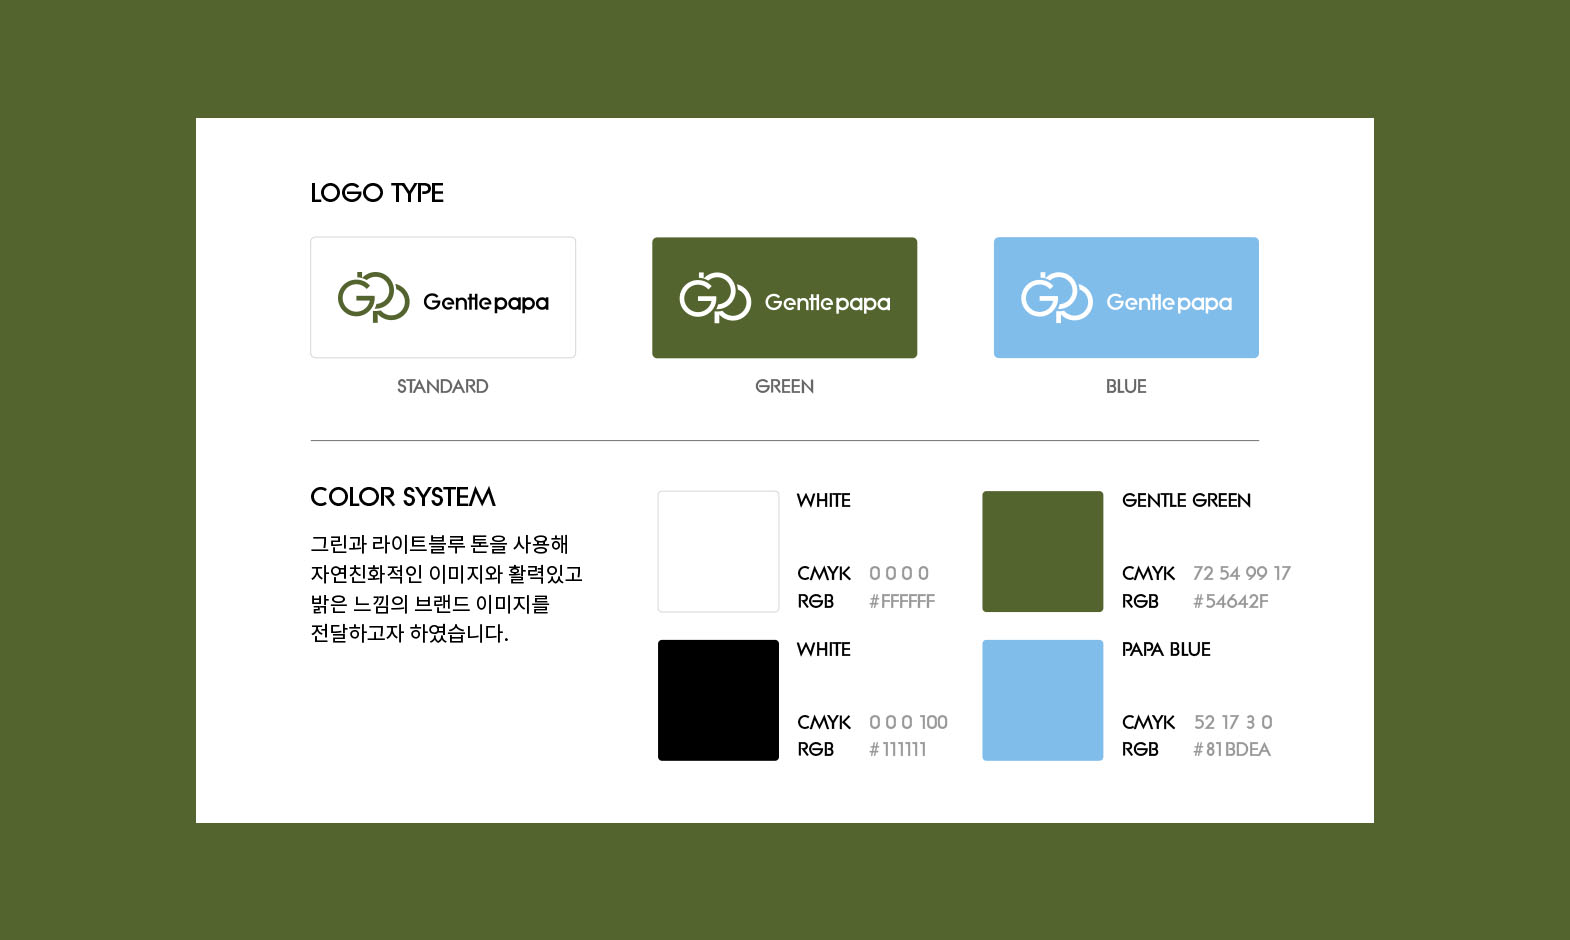Click the GREEN caption under the logo

coord(785,386)
